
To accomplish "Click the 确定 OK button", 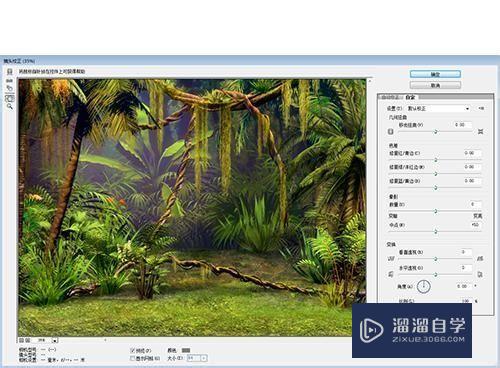I will tap(435, 74).
